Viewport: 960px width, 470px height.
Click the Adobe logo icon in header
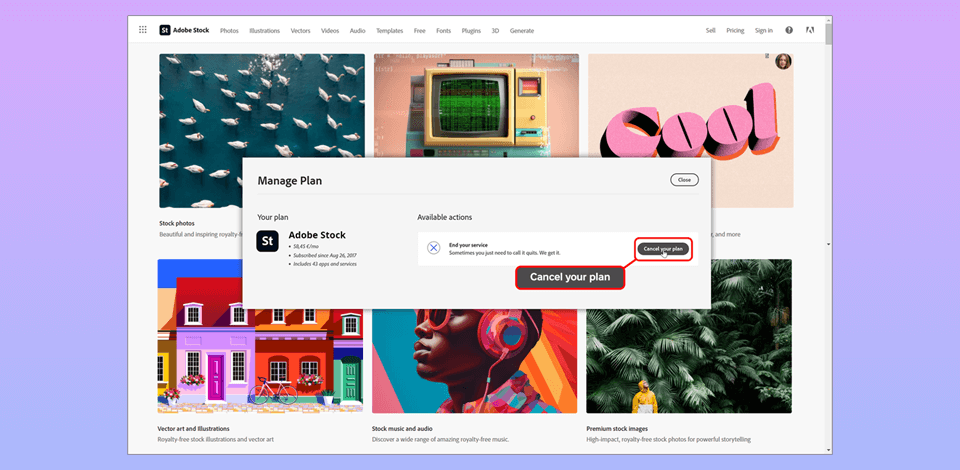[810, 30]
